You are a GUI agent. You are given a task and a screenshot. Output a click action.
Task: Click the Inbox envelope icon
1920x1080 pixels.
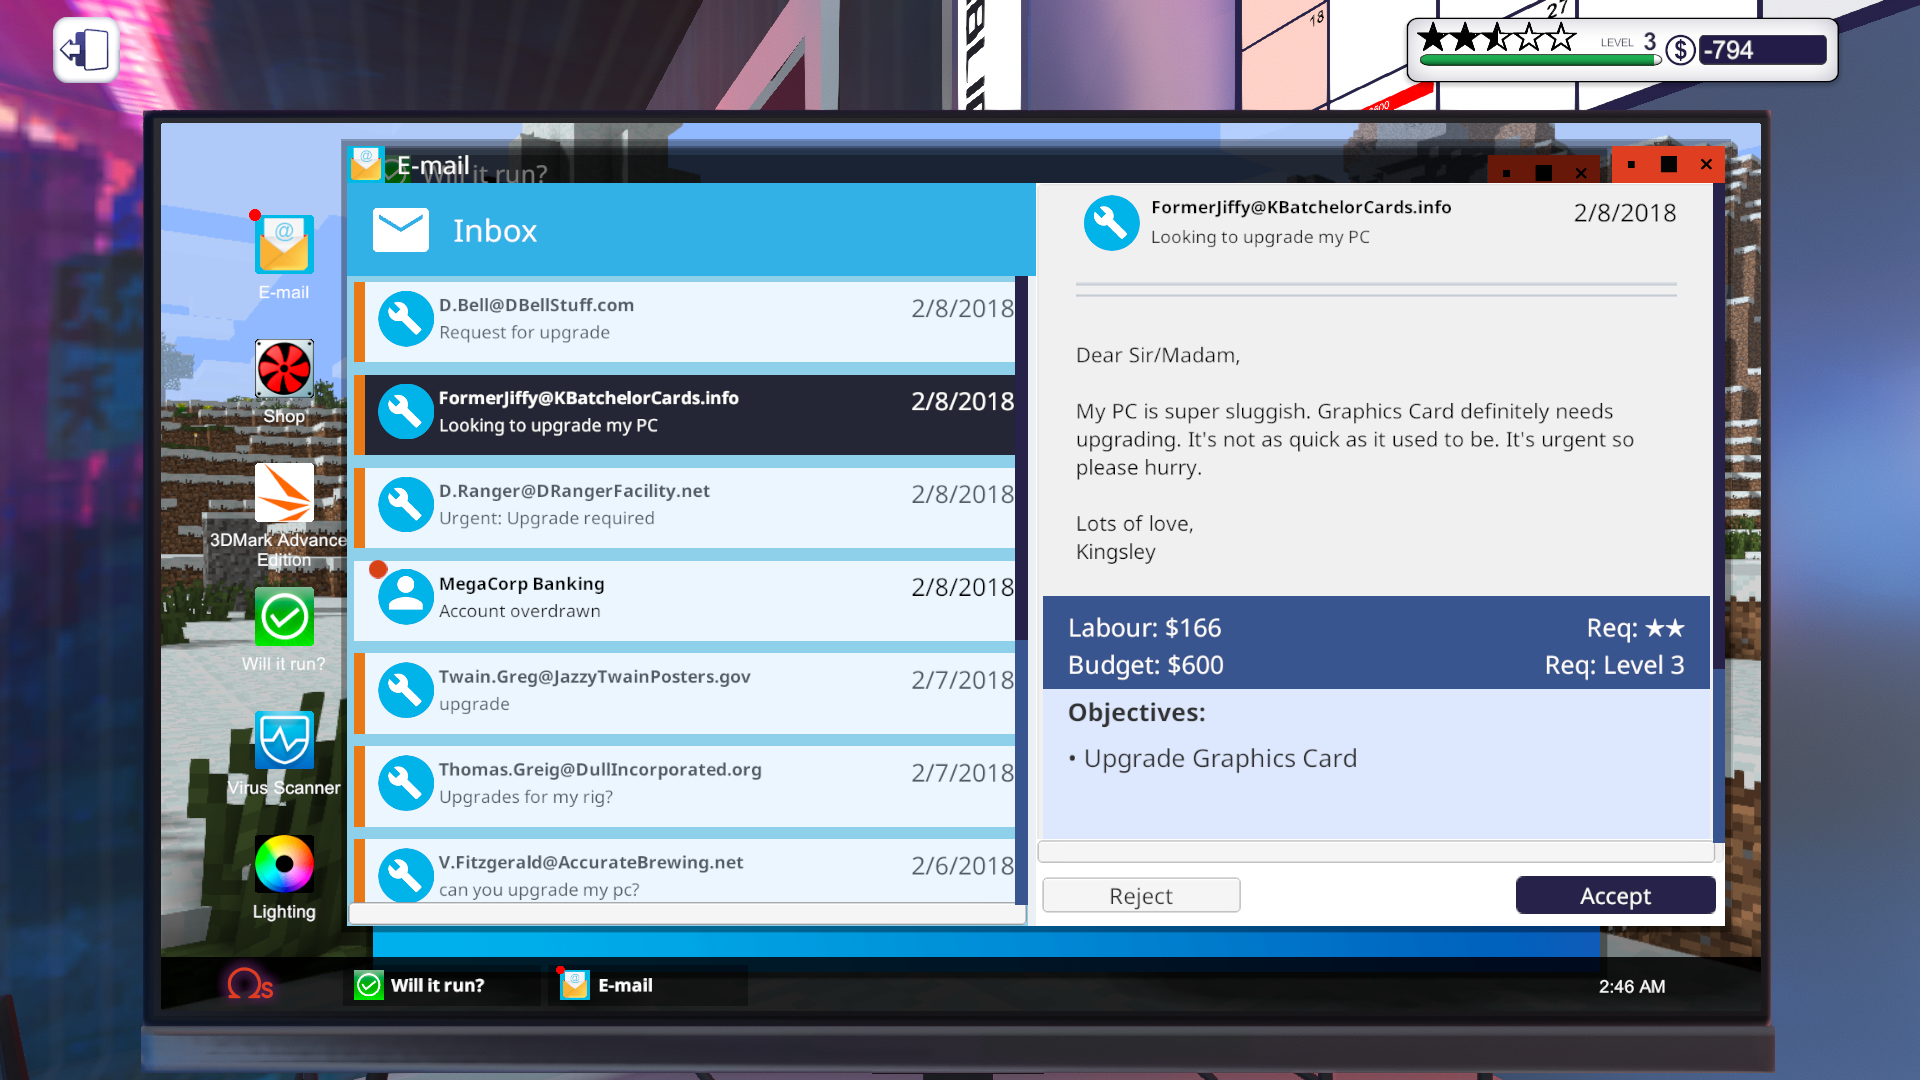tap(401, 230)
